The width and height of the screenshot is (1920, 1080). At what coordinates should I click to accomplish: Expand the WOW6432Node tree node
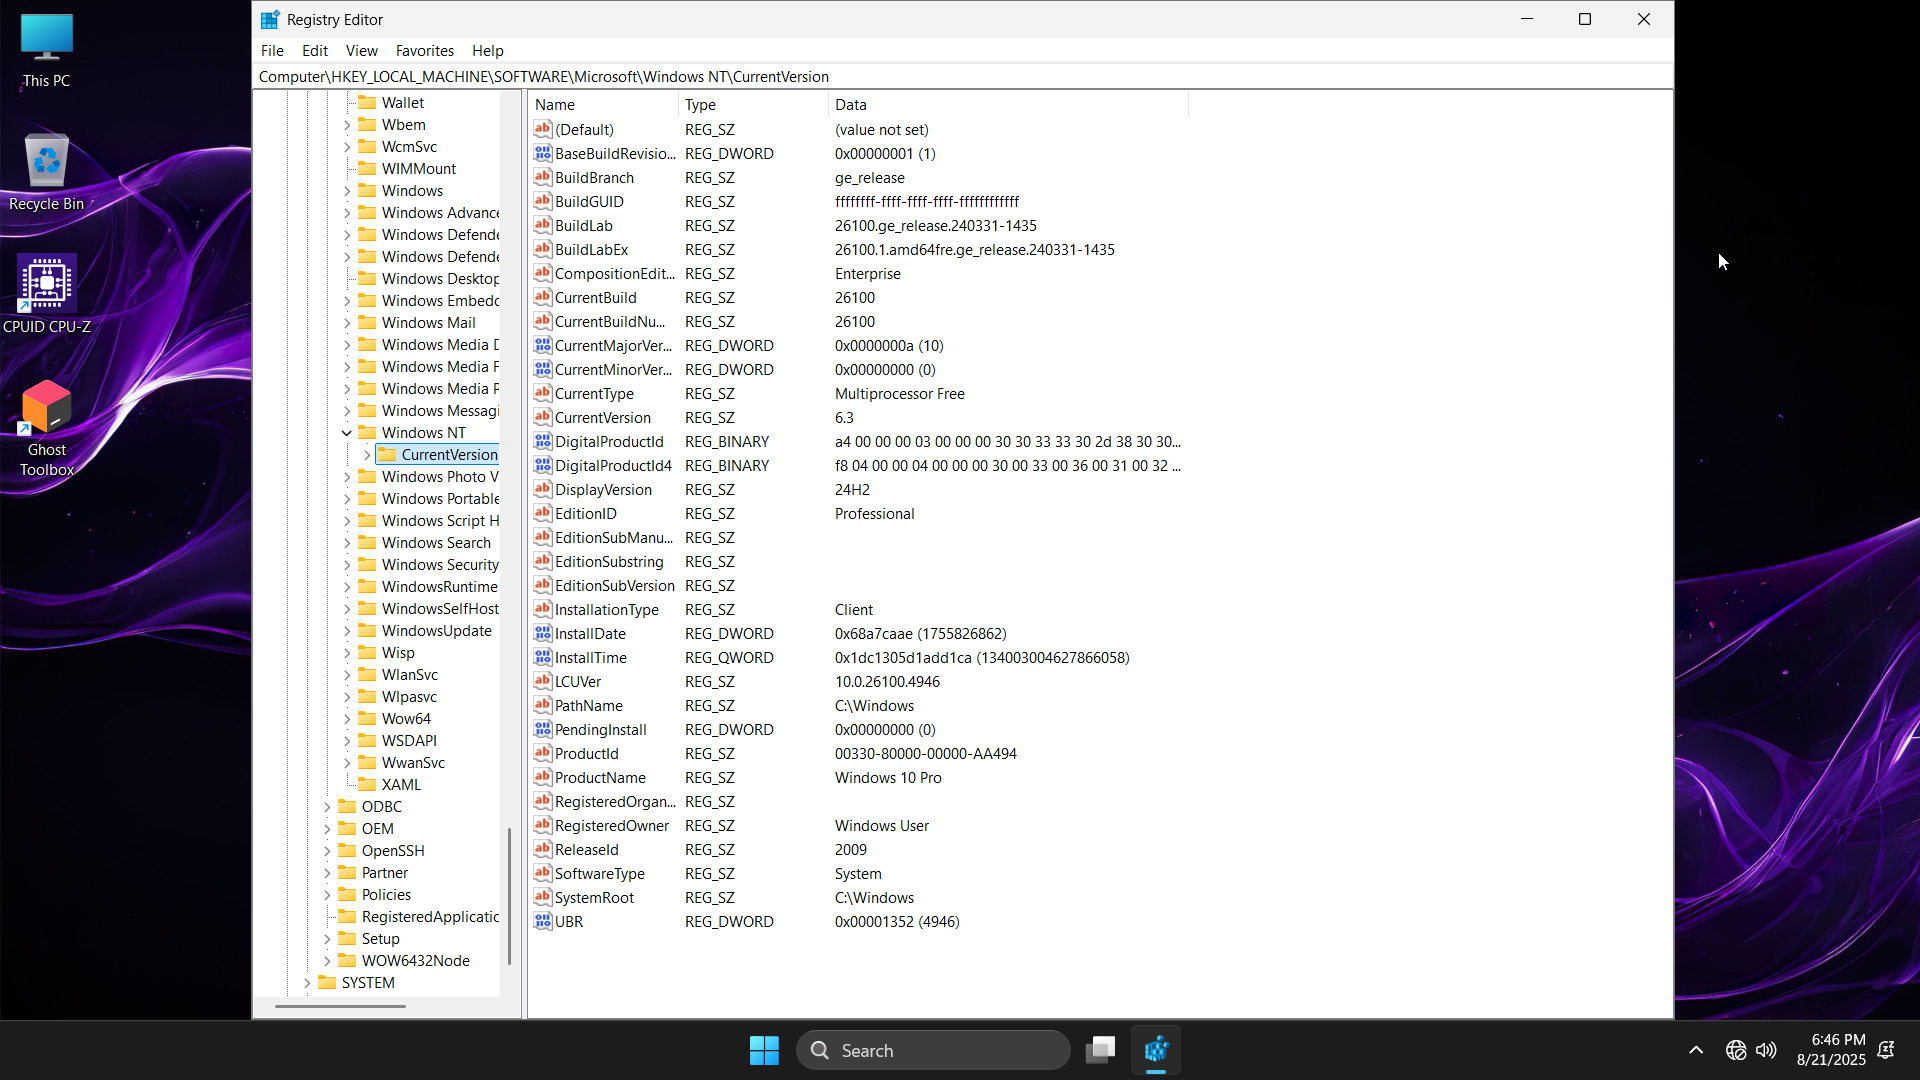327,961
